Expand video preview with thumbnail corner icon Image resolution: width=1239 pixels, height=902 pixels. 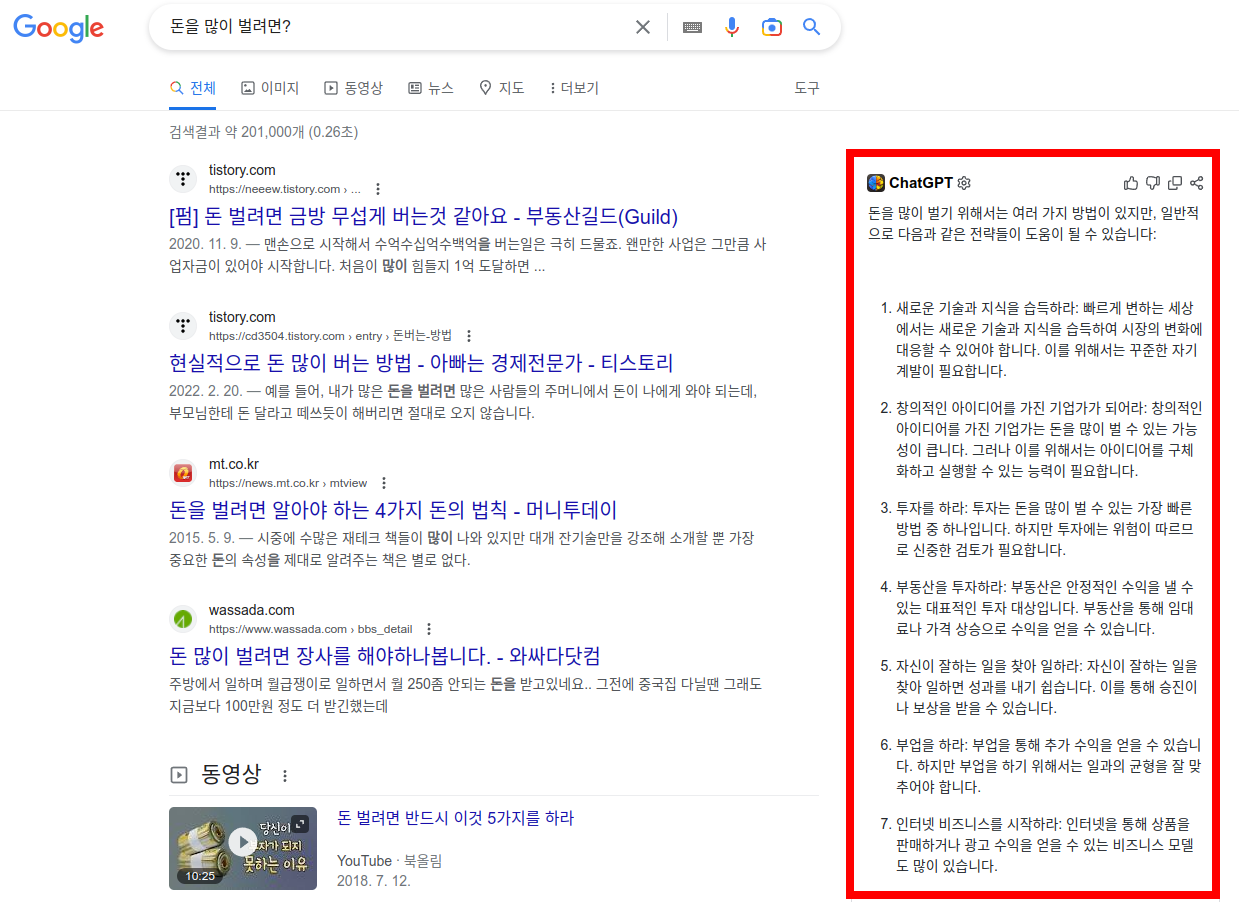(x=299, y=824)
